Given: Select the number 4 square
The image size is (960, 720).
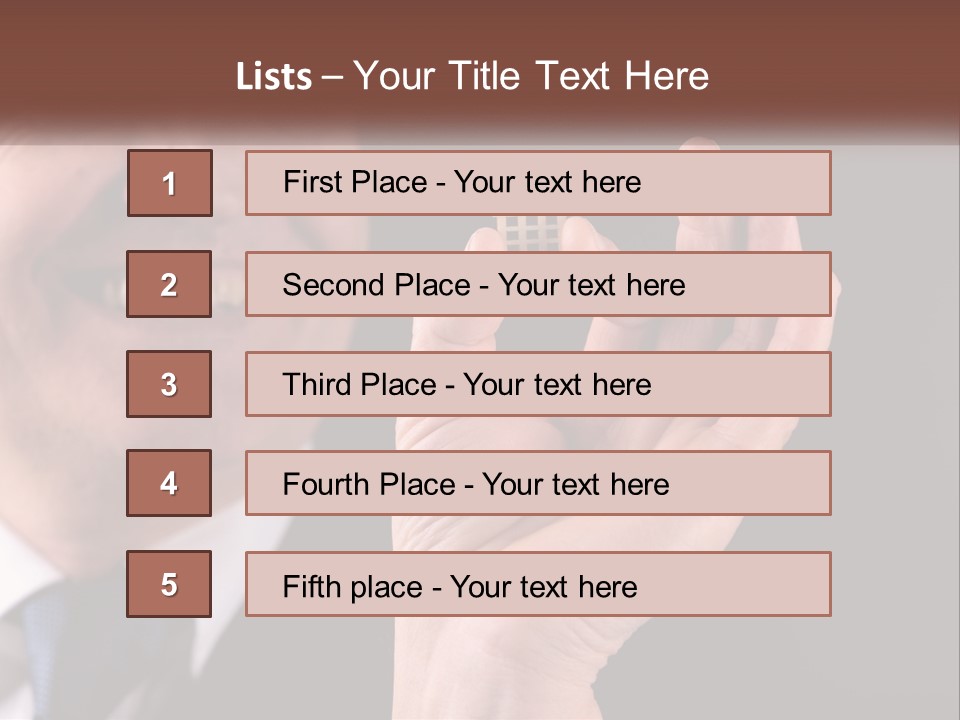Looking at the screenshot, I should [x=169, y=483].
